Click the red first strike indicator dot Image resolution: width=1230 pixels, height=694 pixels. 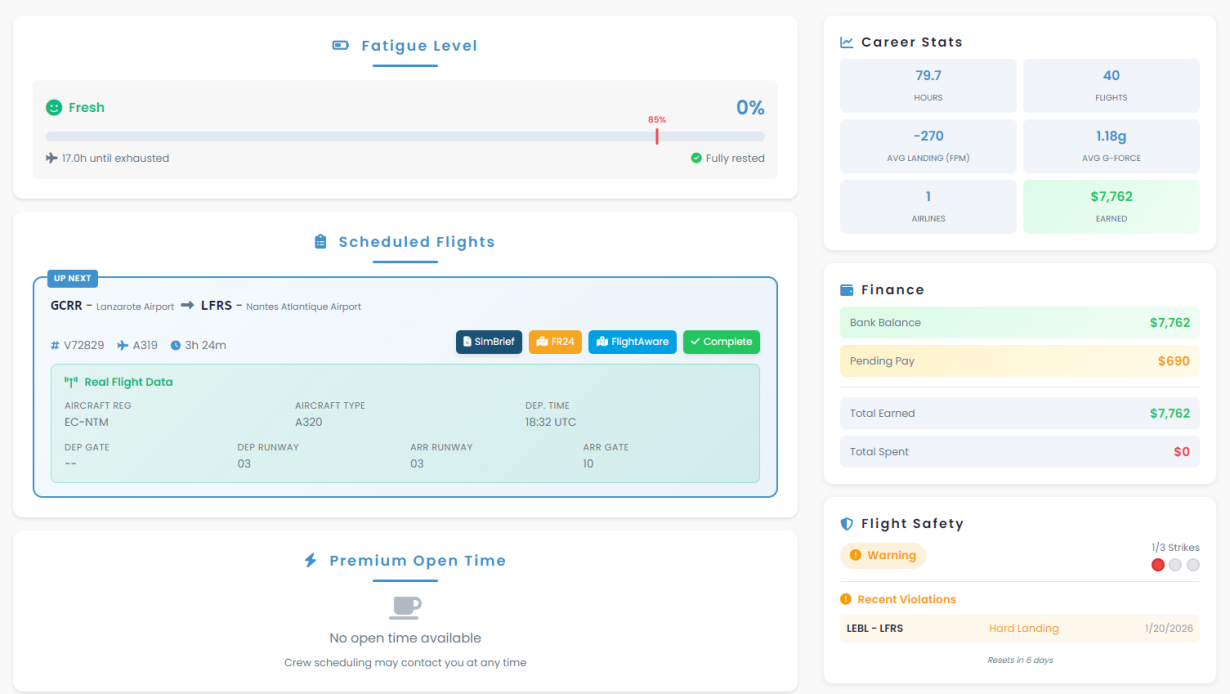[x=1158, y=565]
